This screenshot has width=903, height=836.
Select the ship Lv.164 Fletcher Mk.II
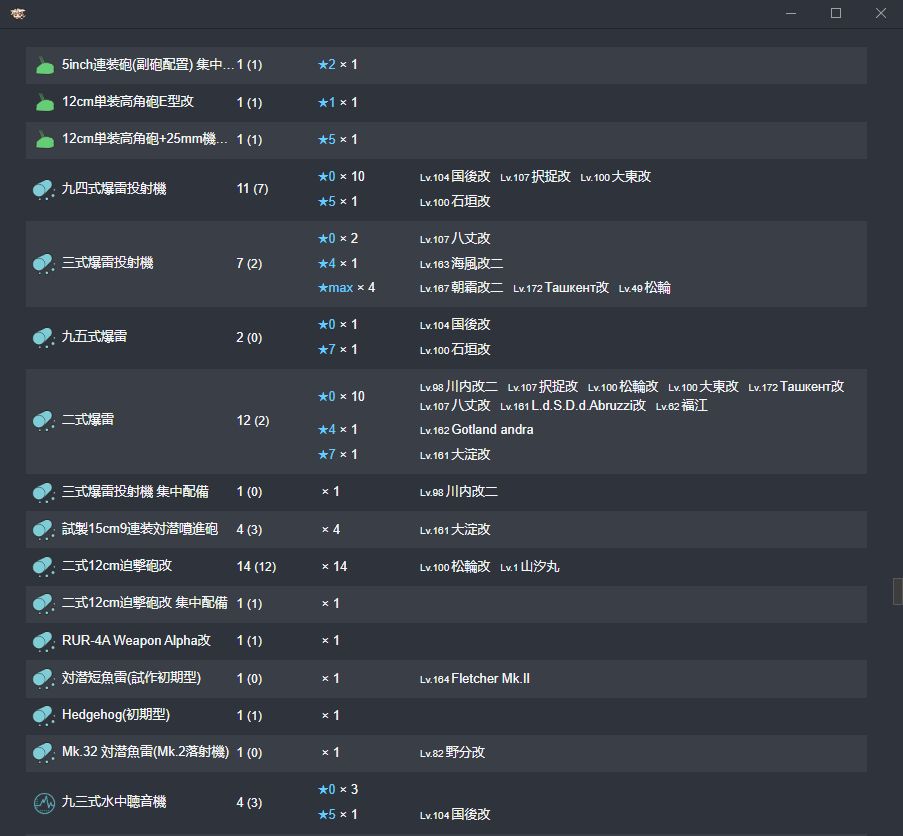(x=475, y=679)
